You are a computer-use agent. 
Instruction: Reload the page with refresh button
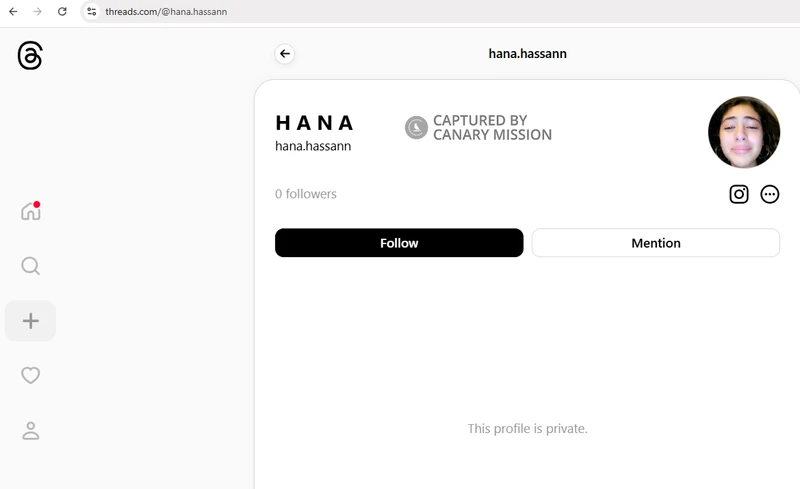point(62,11)
